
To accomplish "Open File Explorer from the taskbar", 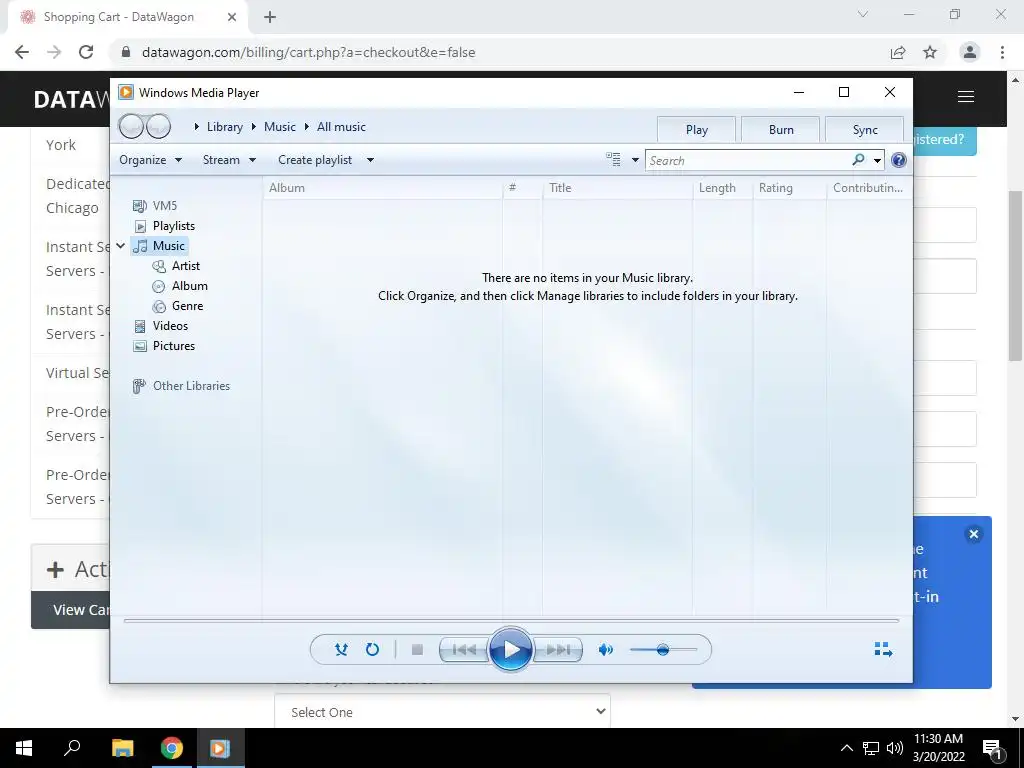I will (x=122, y=748).
